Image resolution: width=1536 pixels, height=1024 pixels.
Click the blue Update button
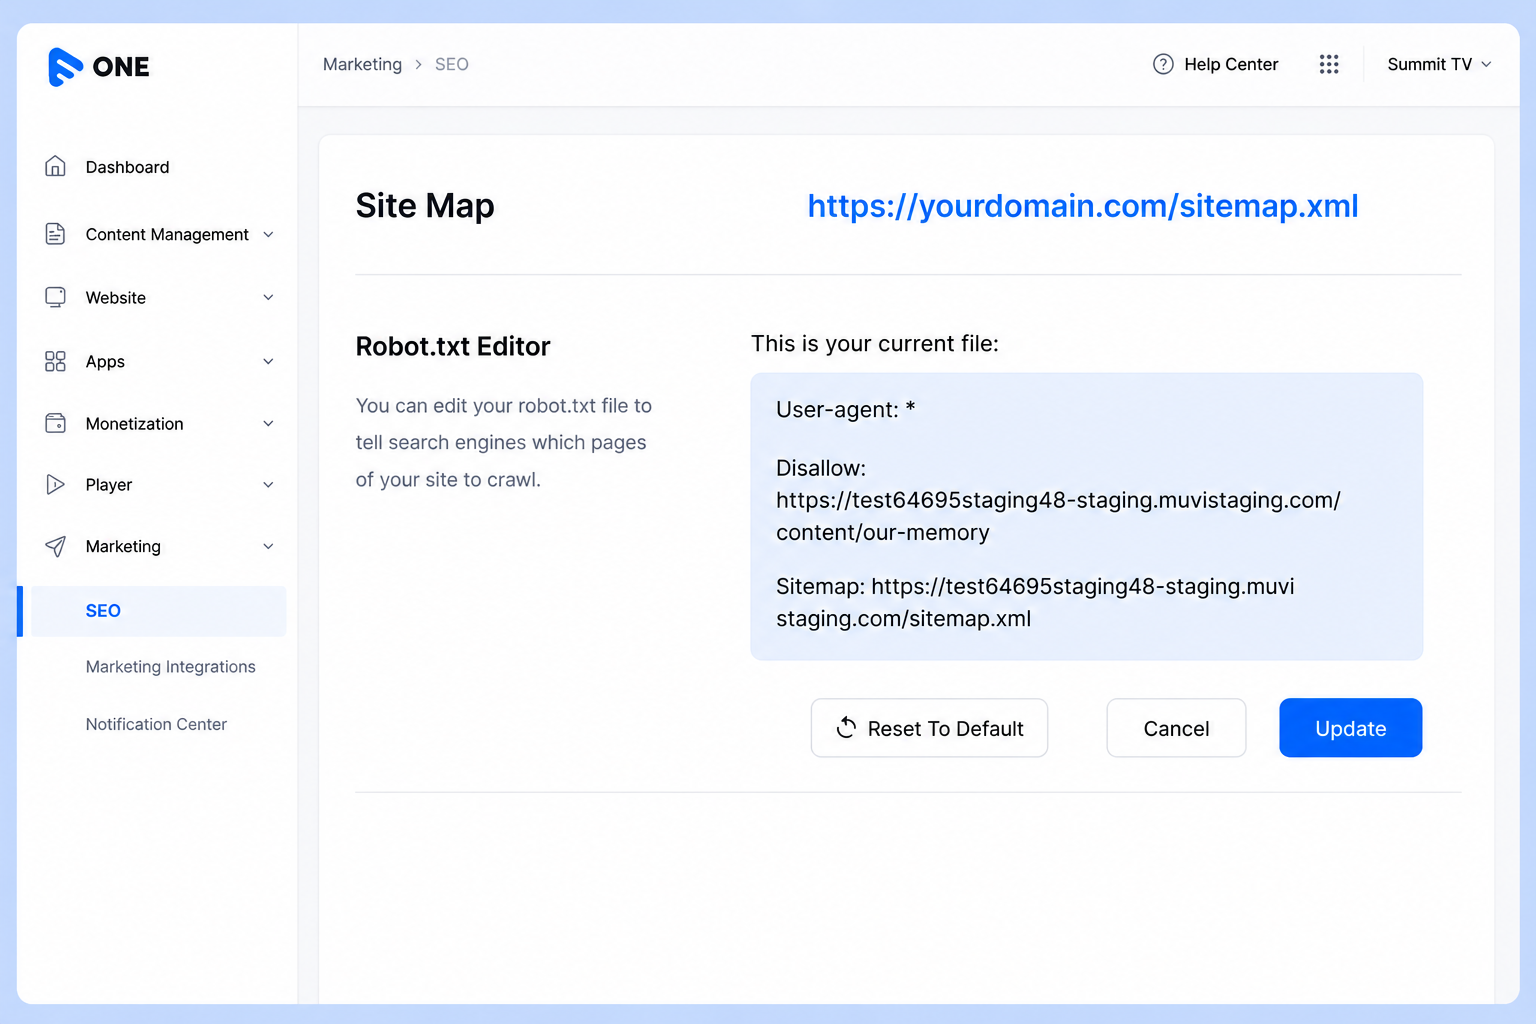pos(1351,728)
